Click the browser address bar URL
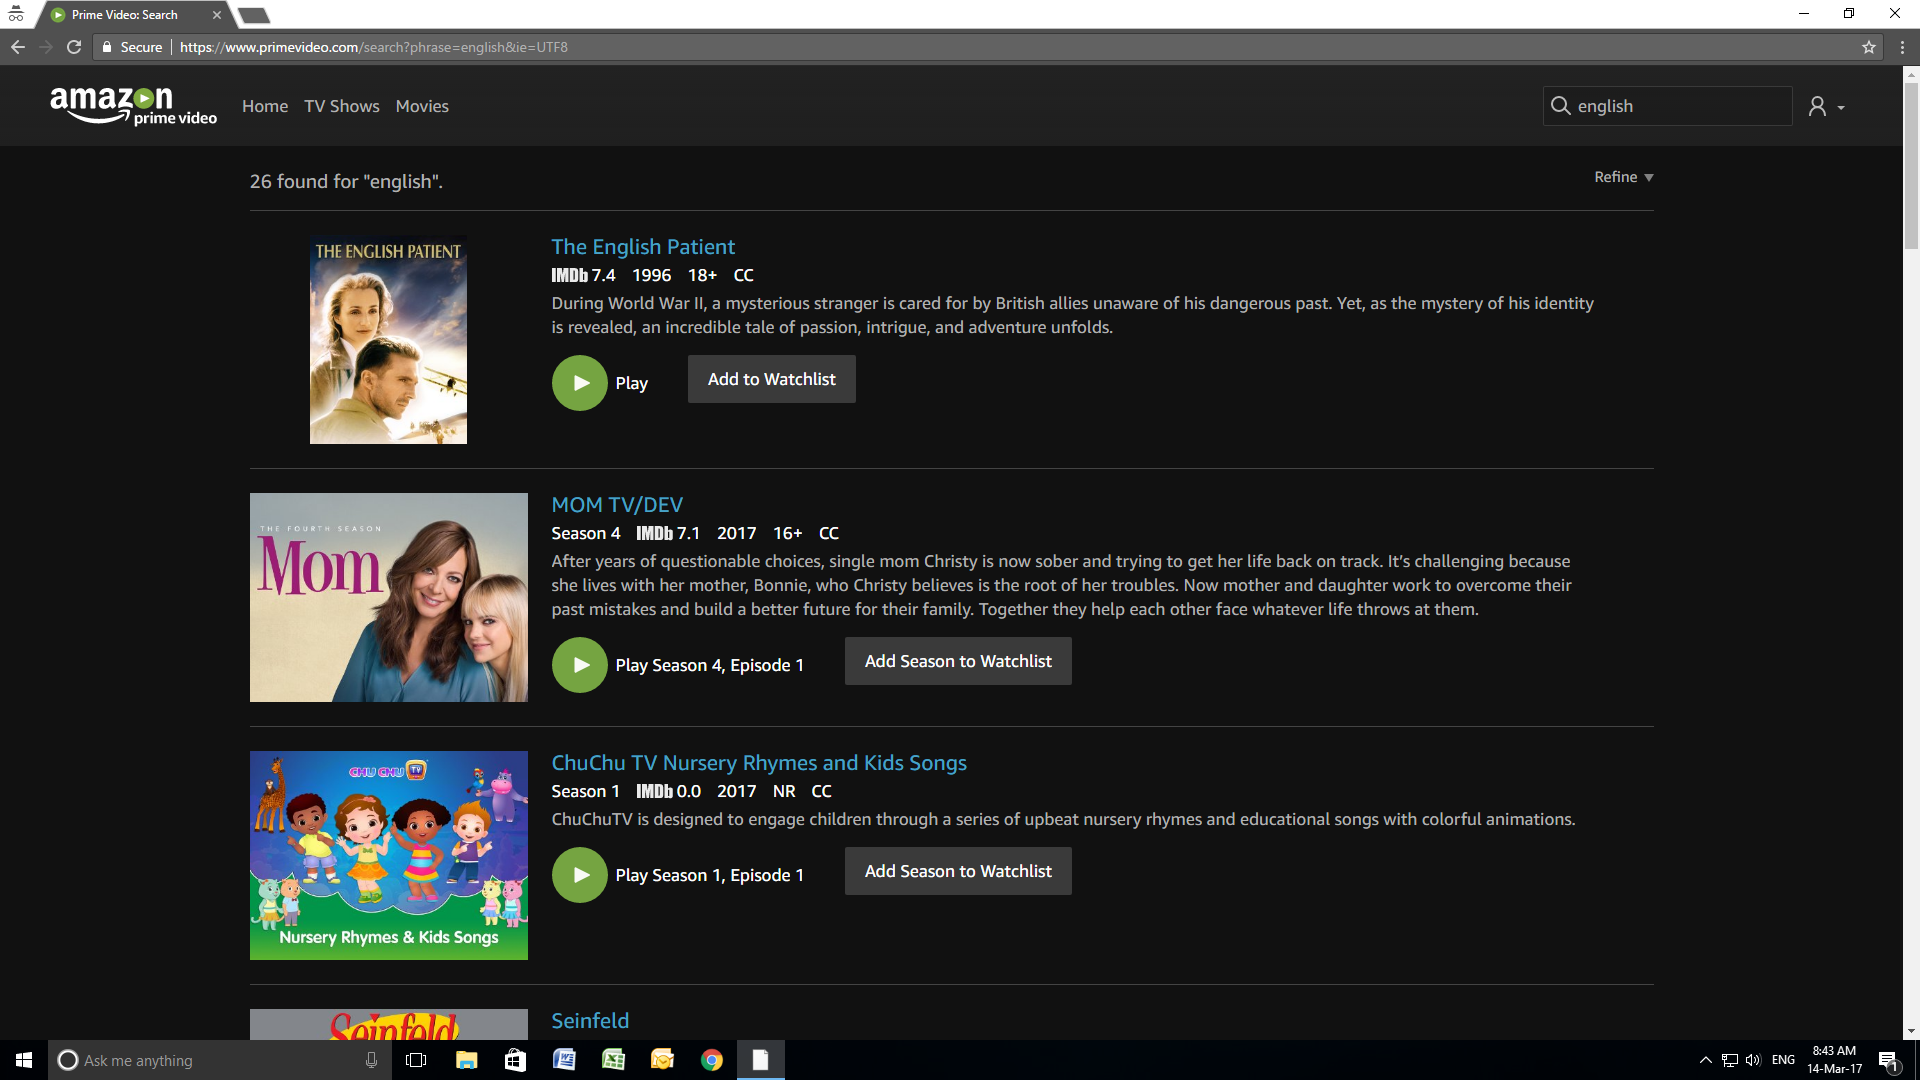The image size is (1920, 1080). 373,47
